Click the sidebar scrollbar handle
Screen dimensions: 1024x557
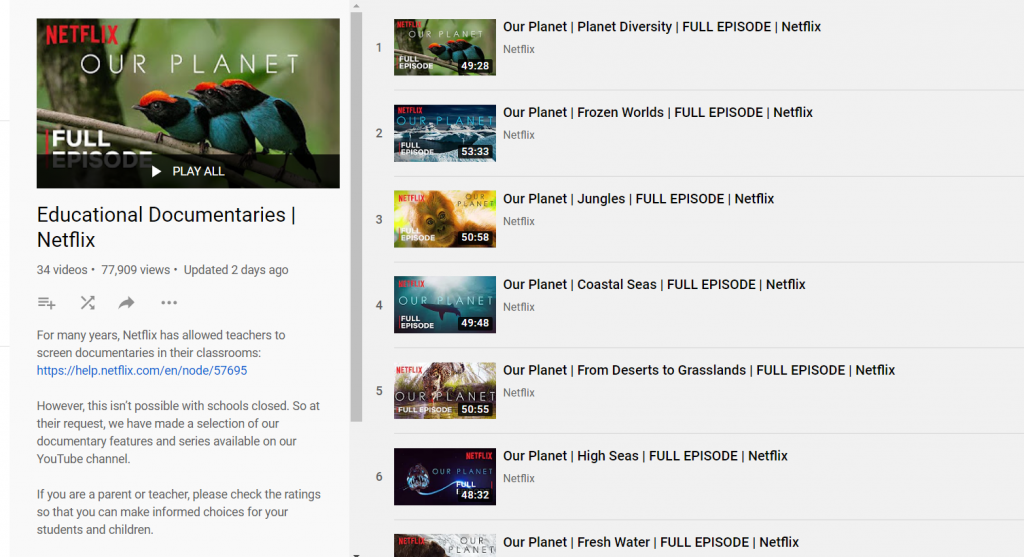356,217
